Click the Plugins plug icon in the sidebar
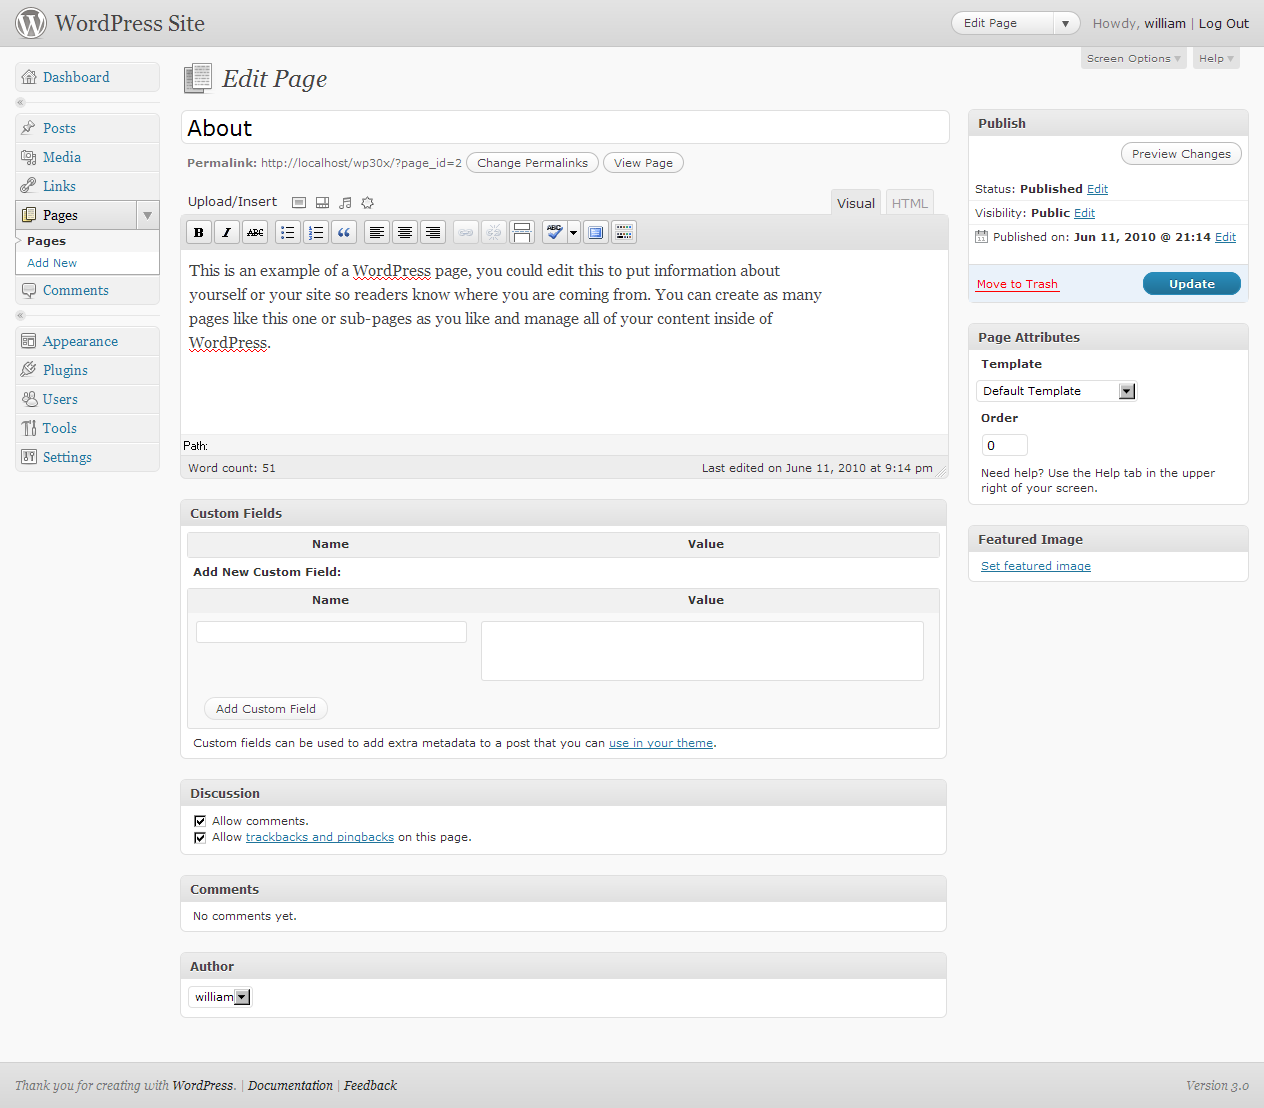This screenshot has height=1108, width=1264. pyautogui.click(x=29, y=370)
